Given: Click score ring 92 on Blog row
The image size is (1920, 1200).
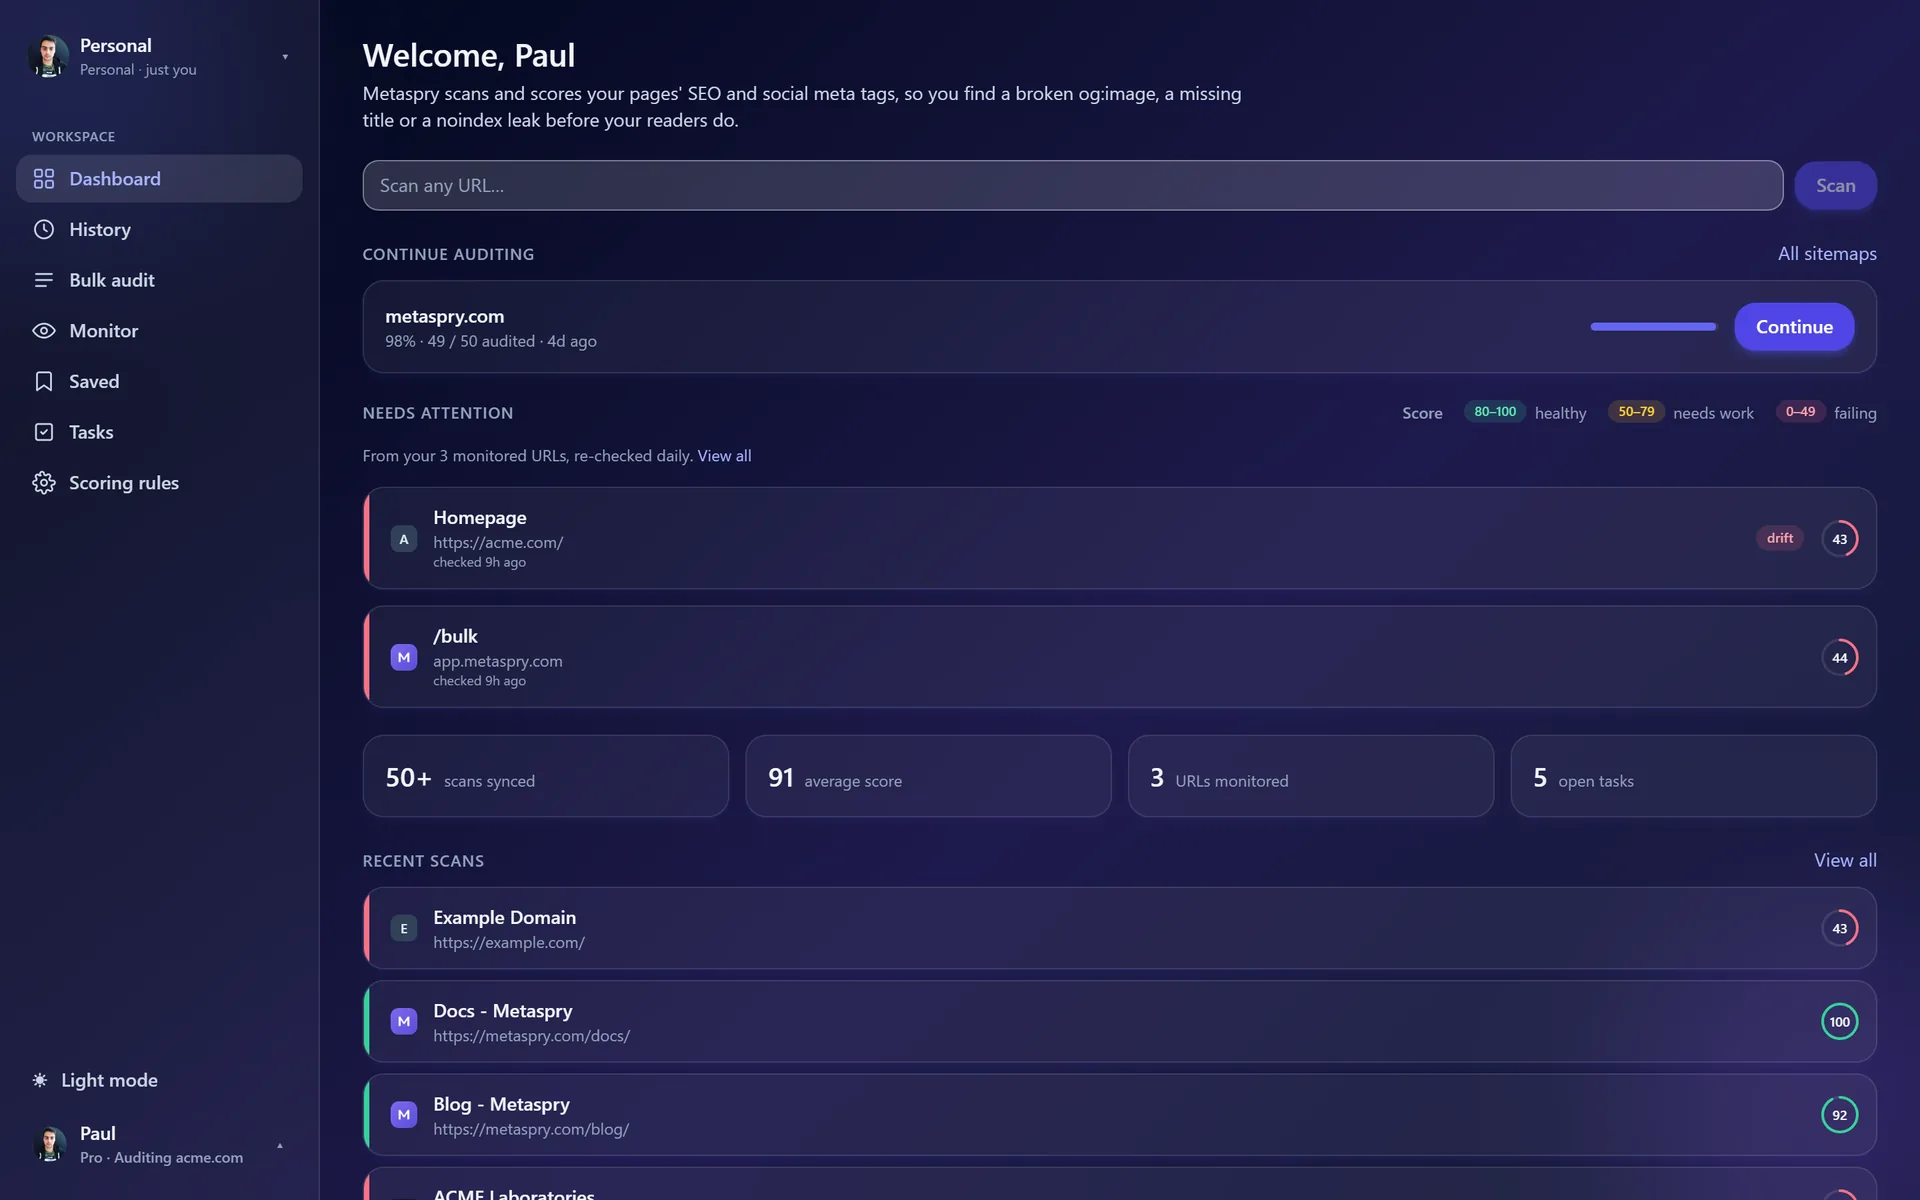Looking at the screenshot, I should [1840, 1115].
